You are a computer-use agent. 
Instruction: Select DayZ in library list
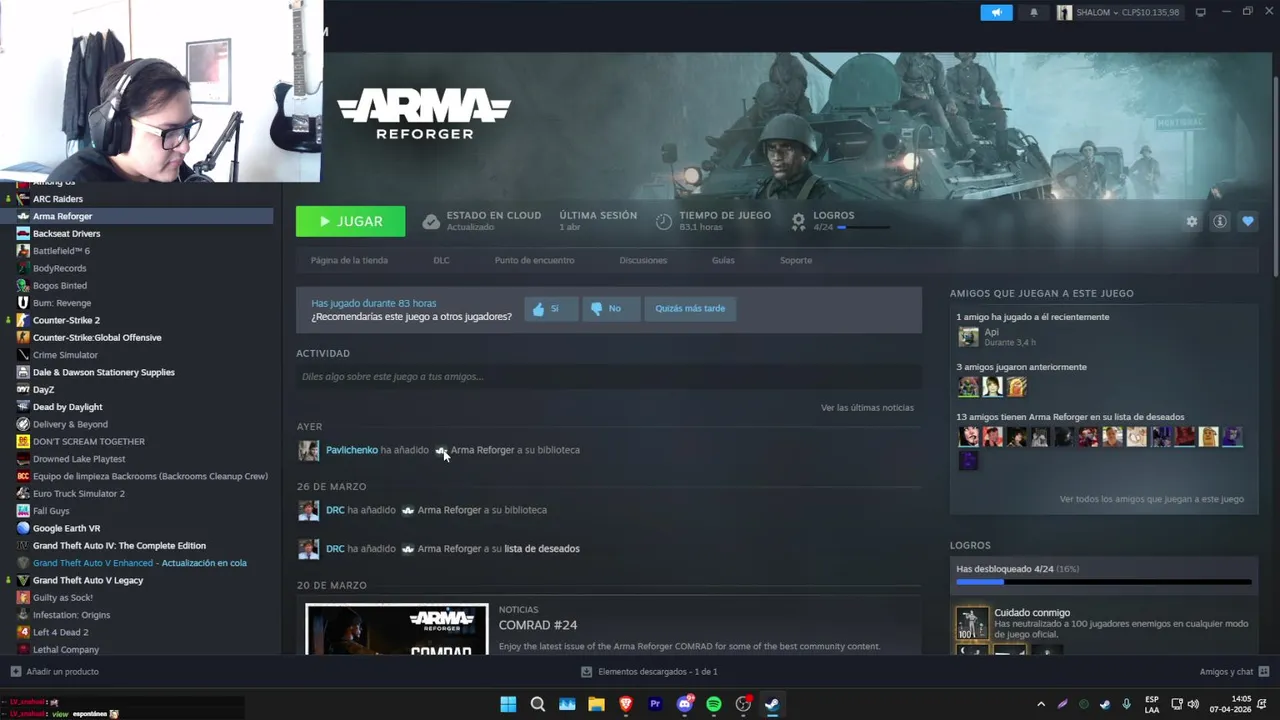[43, 390]
